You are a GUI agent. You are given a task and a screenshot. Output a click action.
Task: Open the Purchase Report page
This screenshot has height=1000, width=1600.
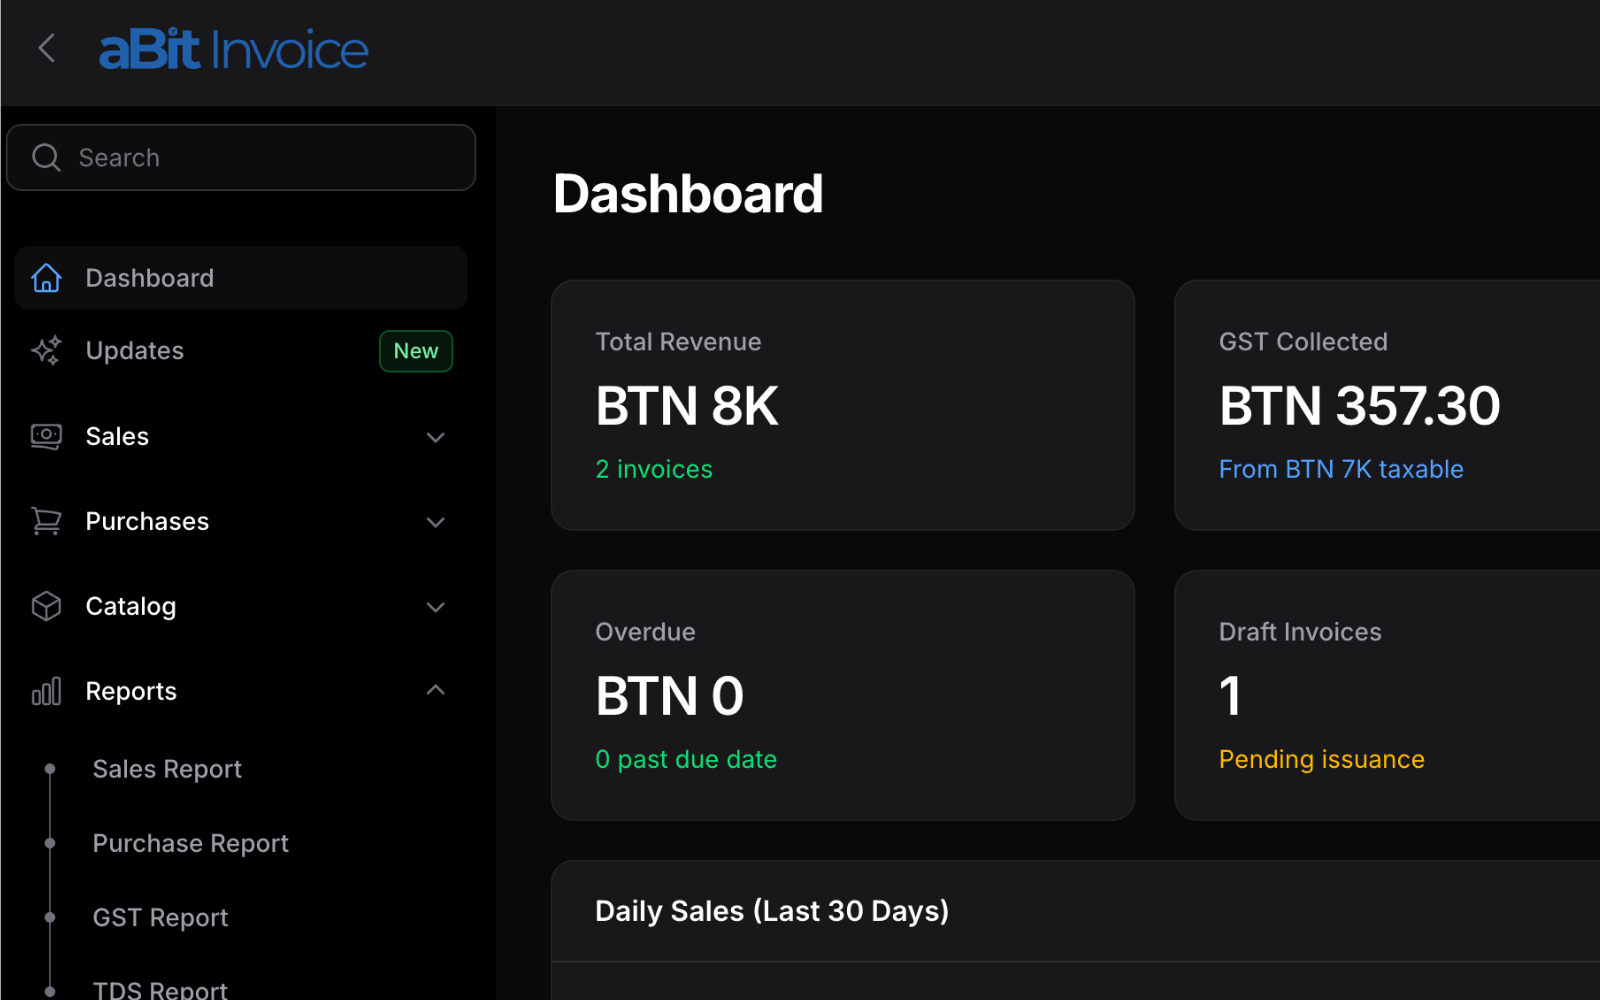(190, 843)
